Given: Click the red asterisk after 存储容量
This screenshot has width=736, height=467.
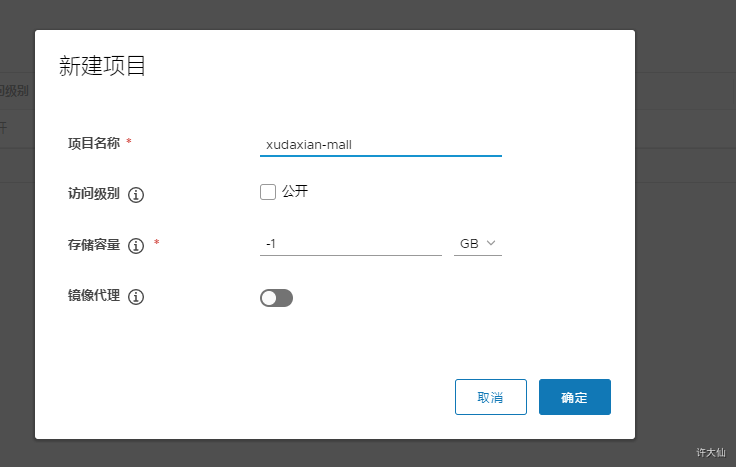Looking at the screenshot, I should point(157,243).
